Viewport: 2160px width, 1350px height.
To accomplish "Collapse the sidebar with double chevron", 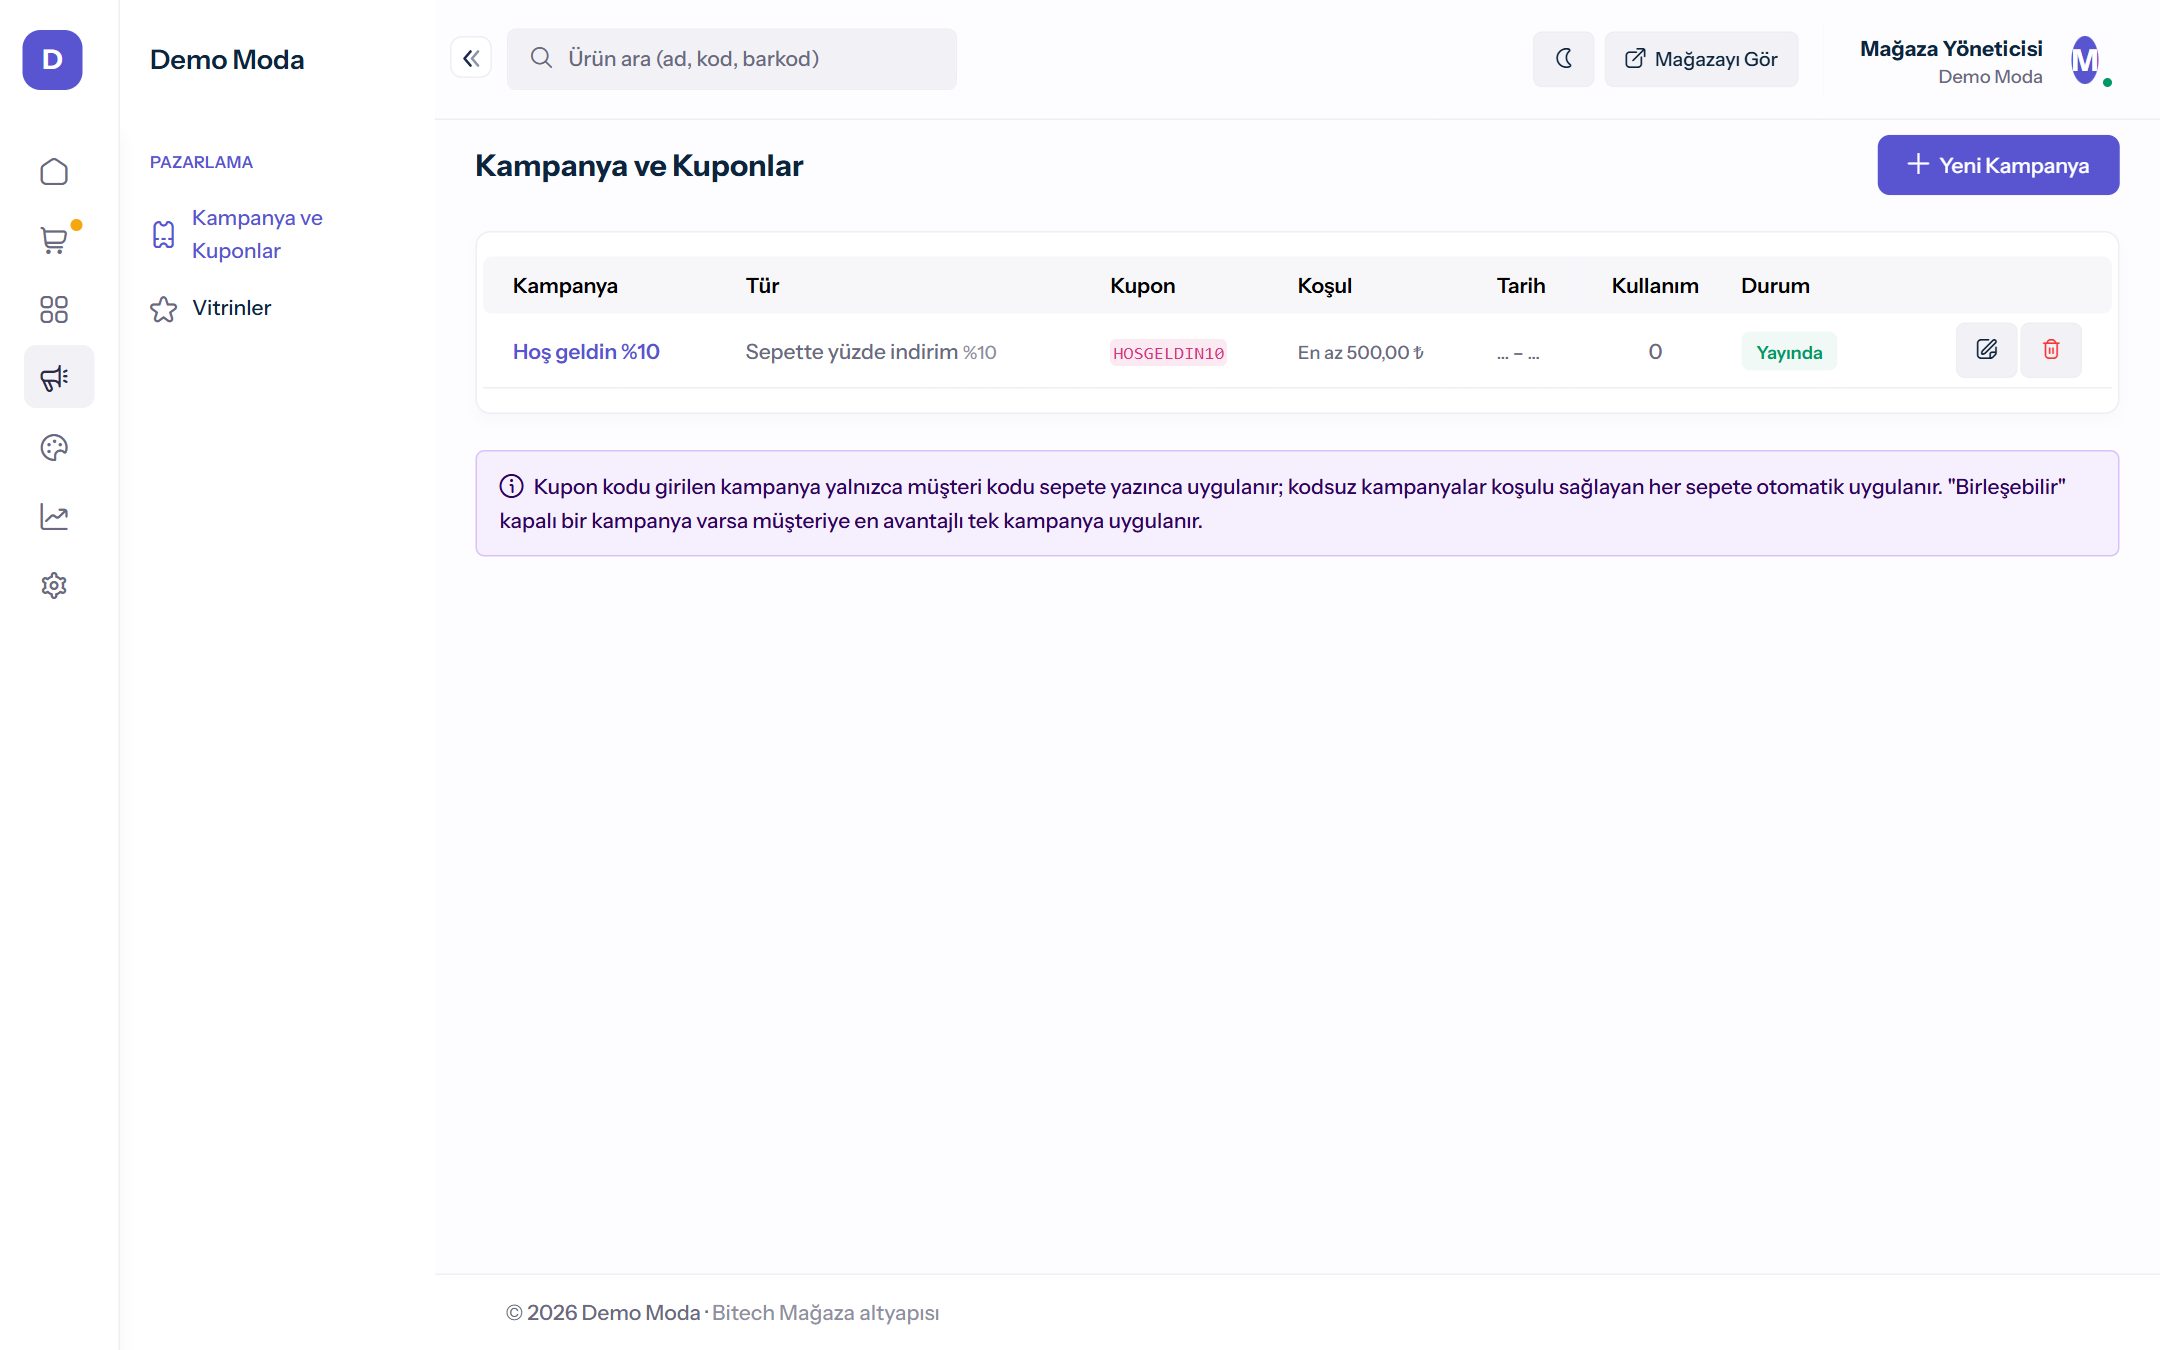I will coord(471,58).
